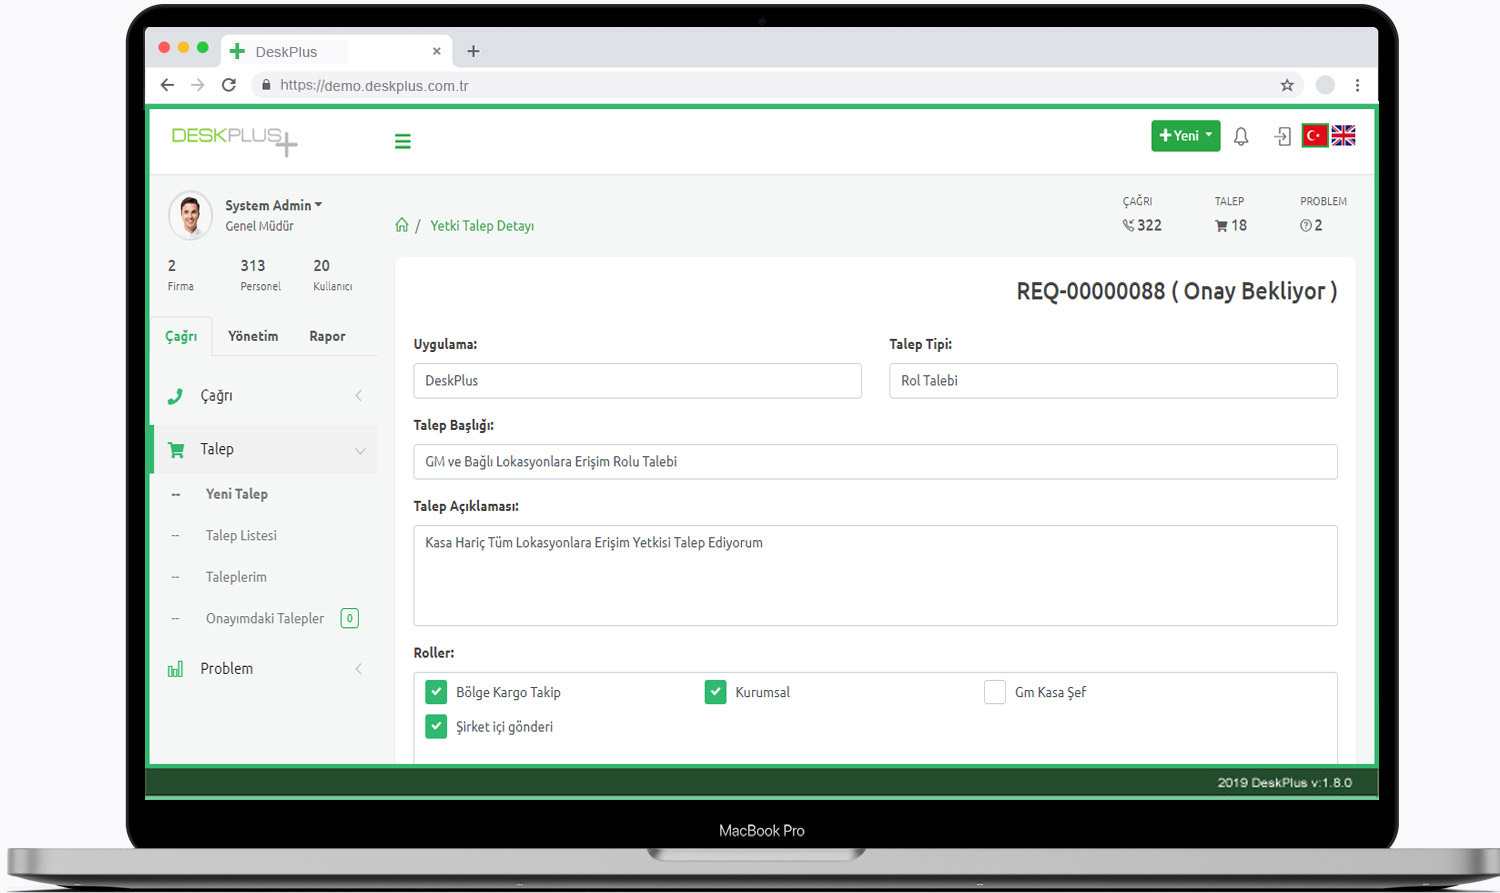Open browser profile circle icon
This screenshot has width=1500, height=893.
click(x=1325, y=85)
